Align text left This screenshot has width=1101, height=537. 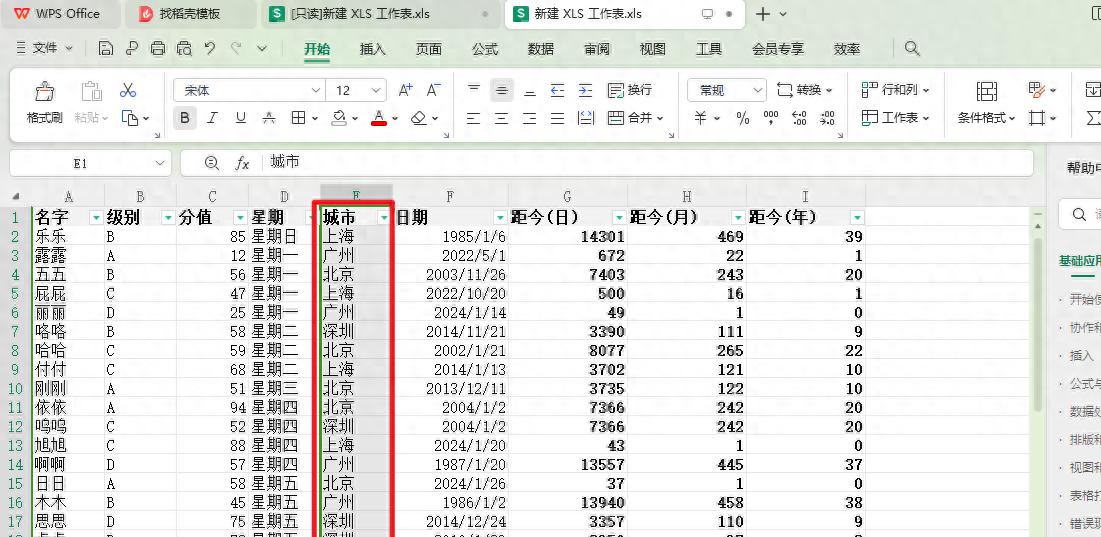(x=474, y=118)
